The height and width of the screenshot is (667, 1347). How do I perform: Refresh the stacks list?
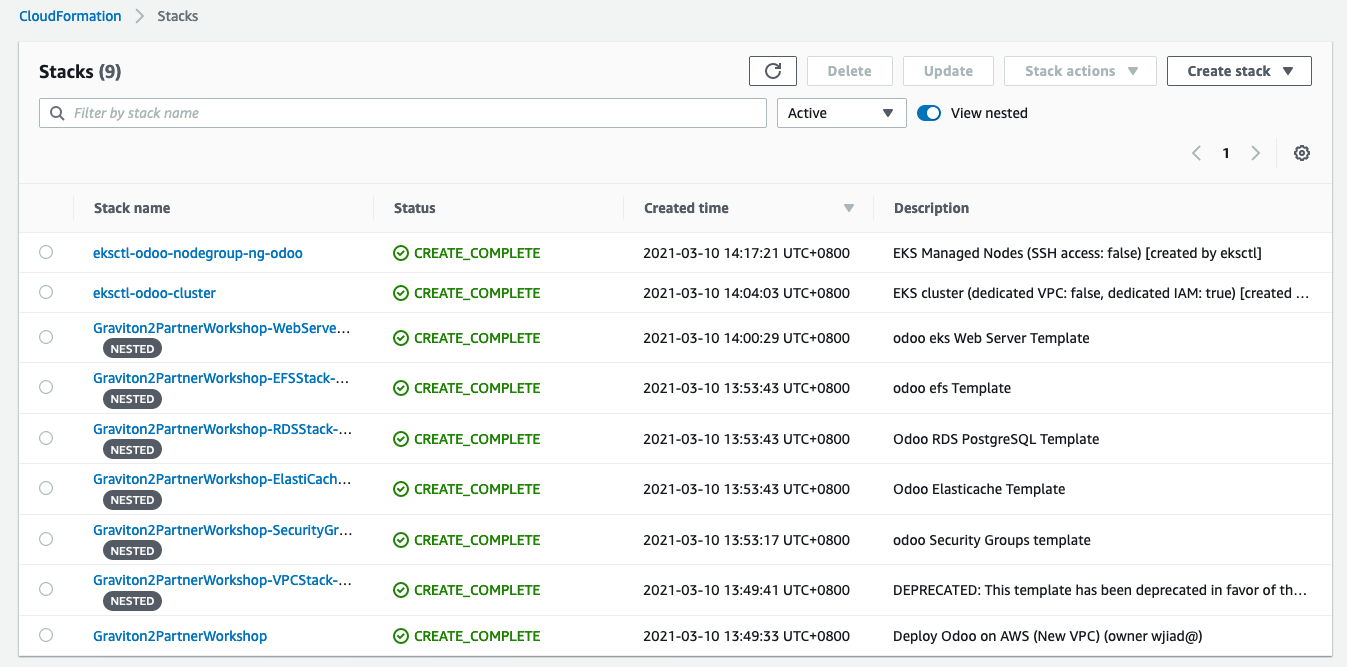772,70
